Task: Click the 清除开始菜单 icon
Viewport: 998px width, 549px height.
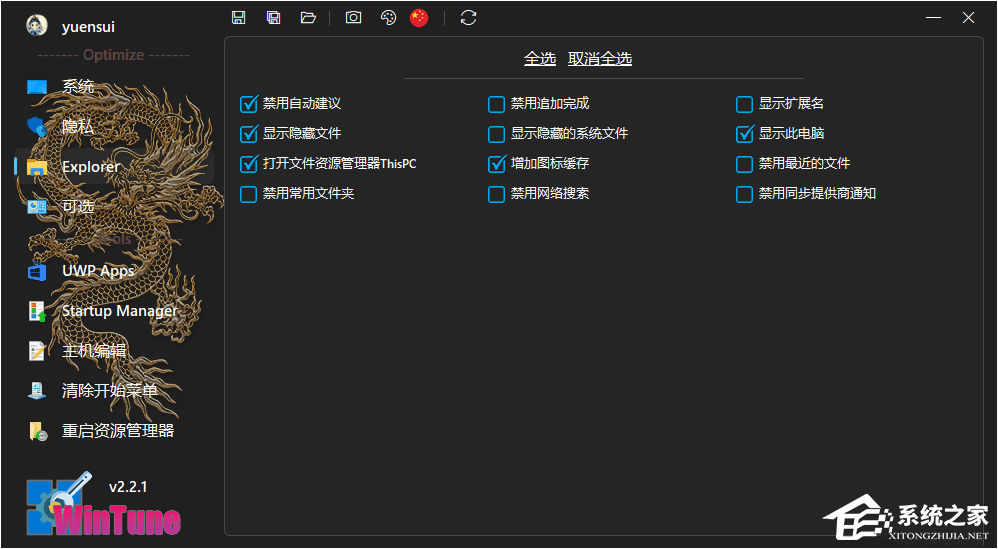Action: [x=37, y=391]
